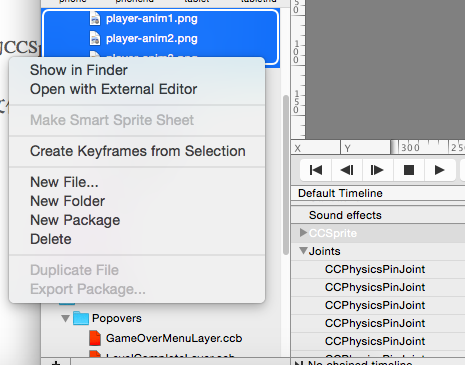Select player-anim2.png file name
This screenshot has width=465, height=365.
(152, 39)
